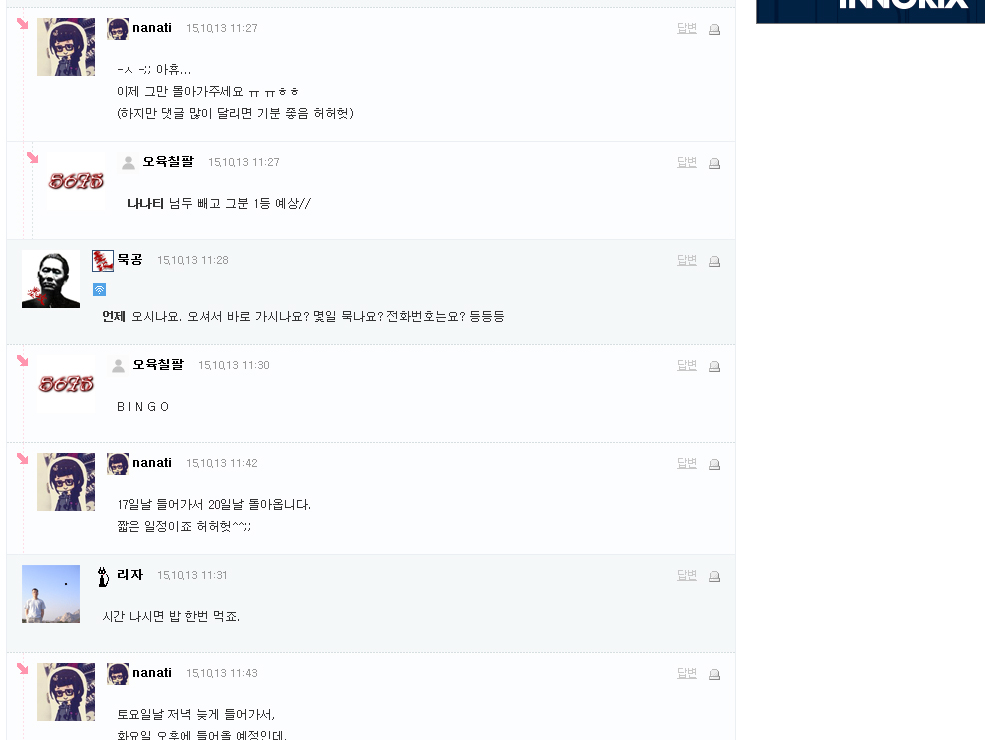The width and height of the screenshot is (985, 740).
Task: Open the INNORIX banner advertisement
Action: click(x=870, y=11)
